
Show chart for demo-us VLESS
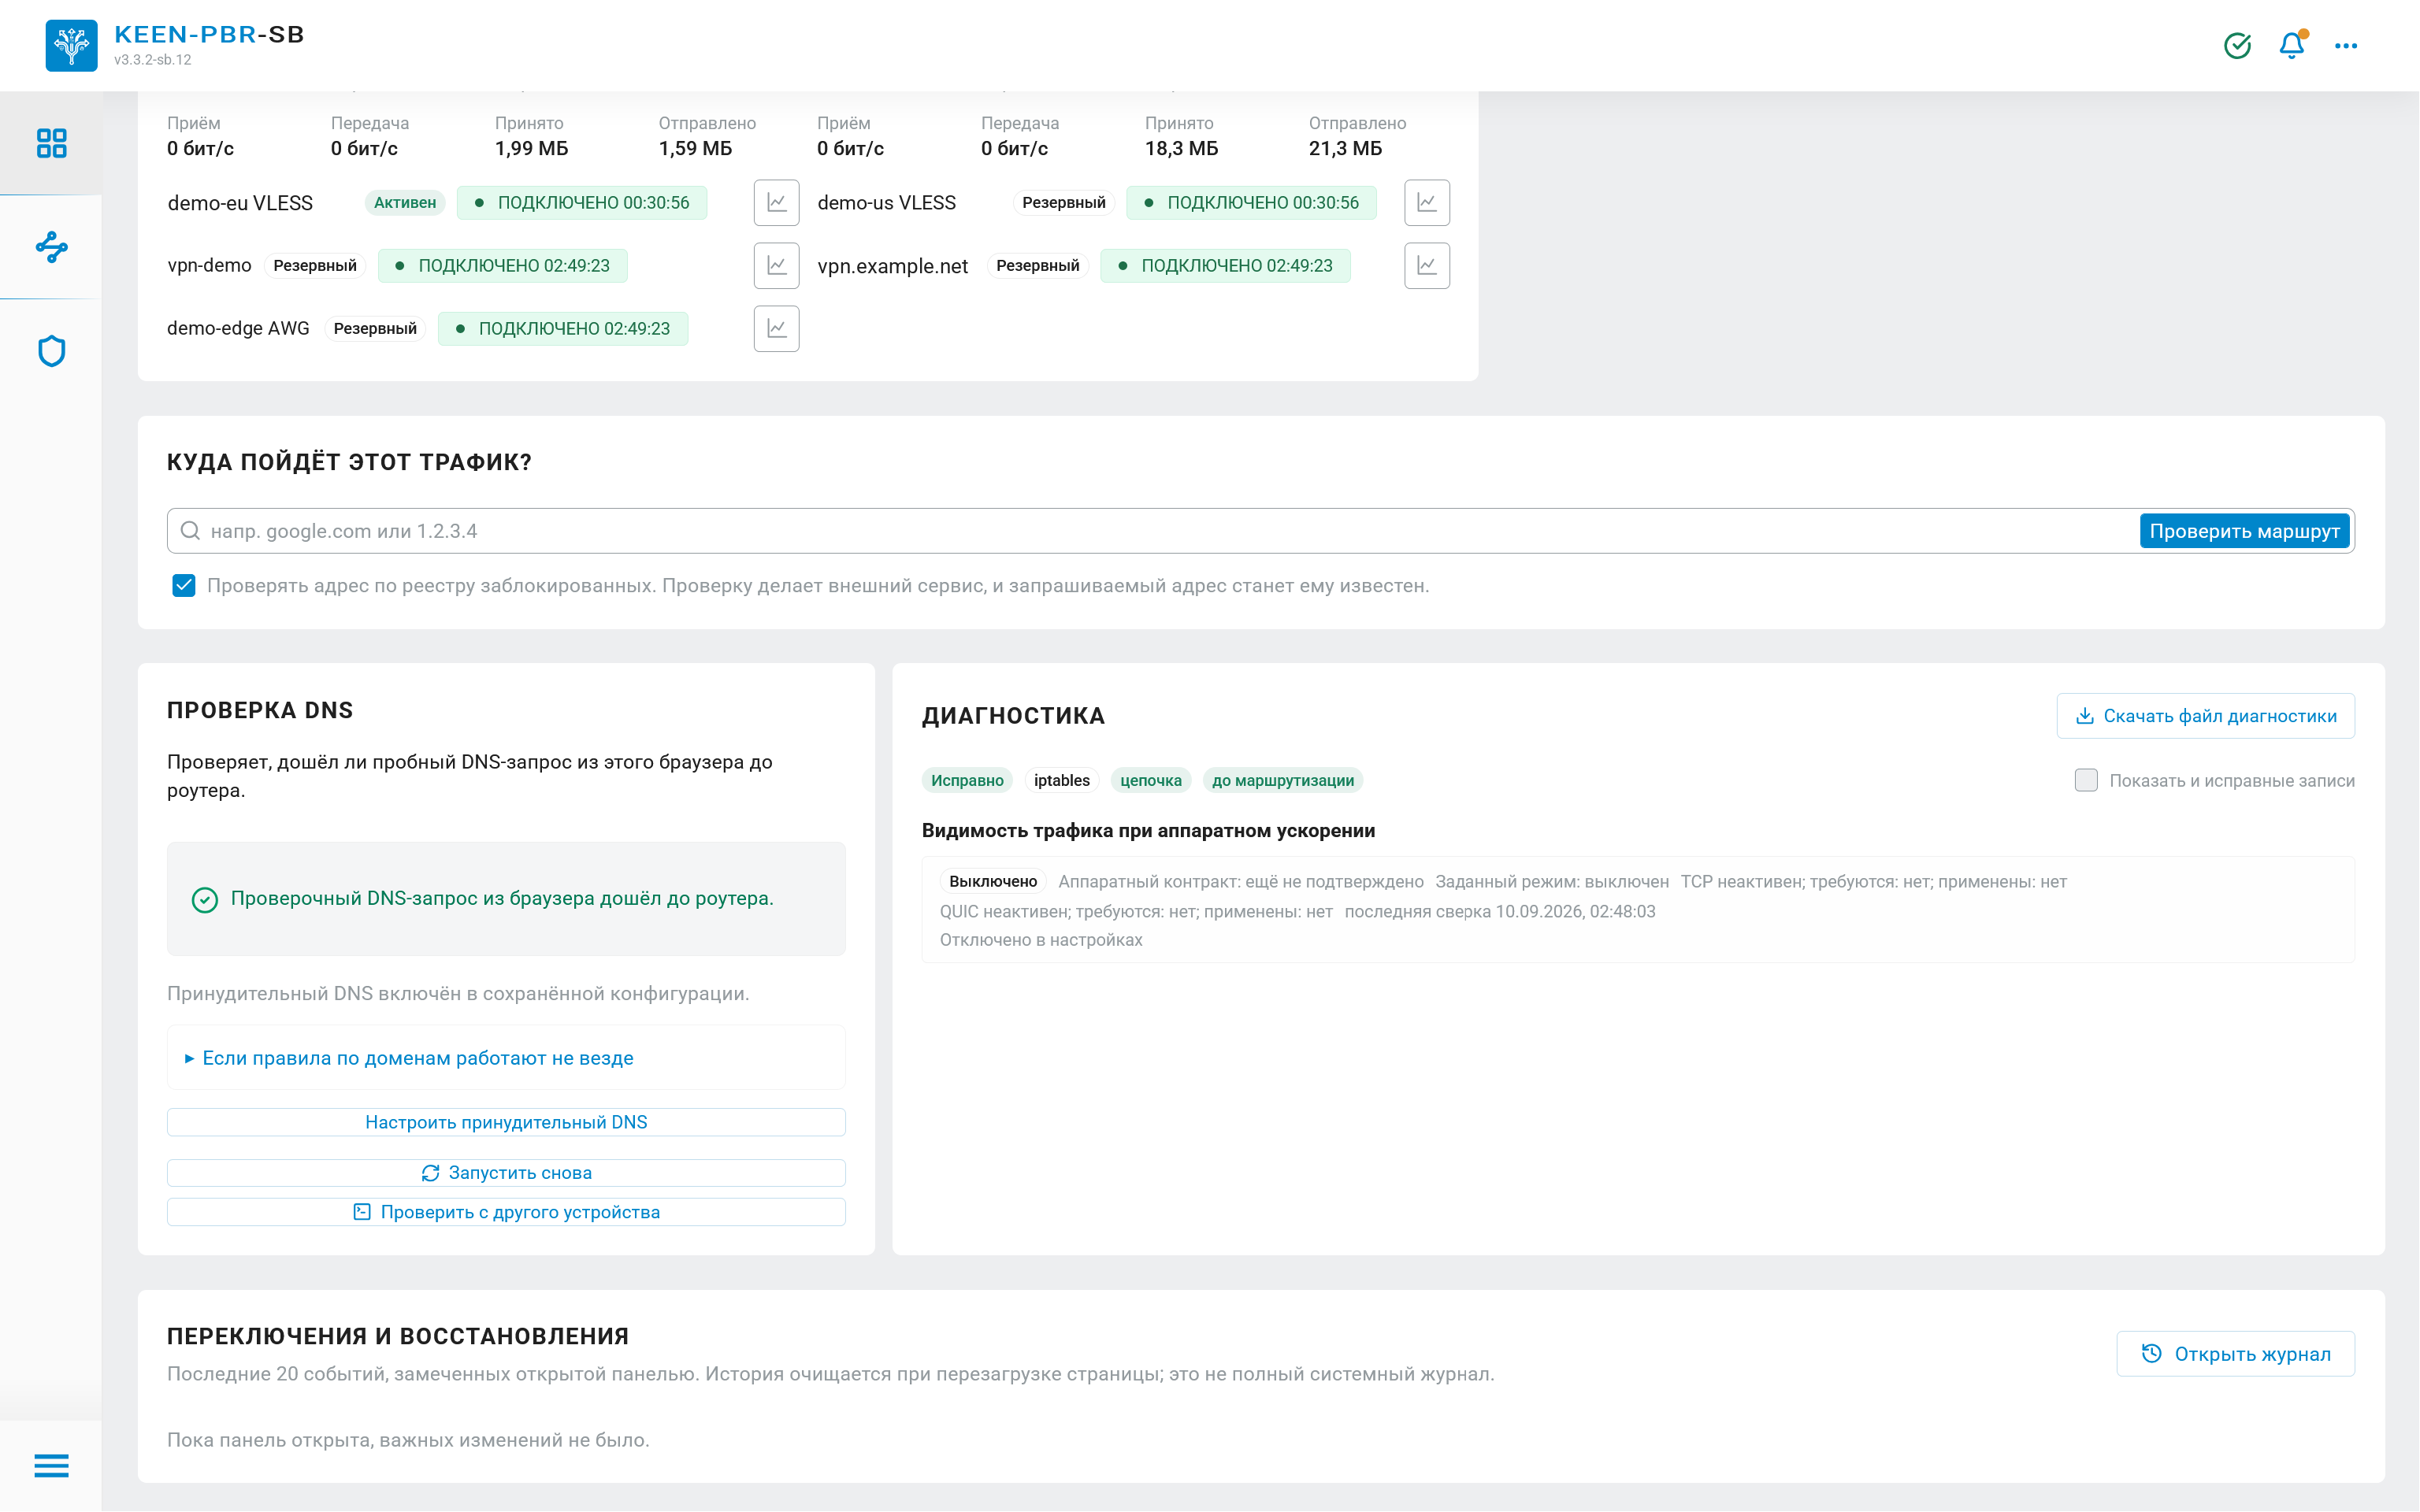[1427, 203]
